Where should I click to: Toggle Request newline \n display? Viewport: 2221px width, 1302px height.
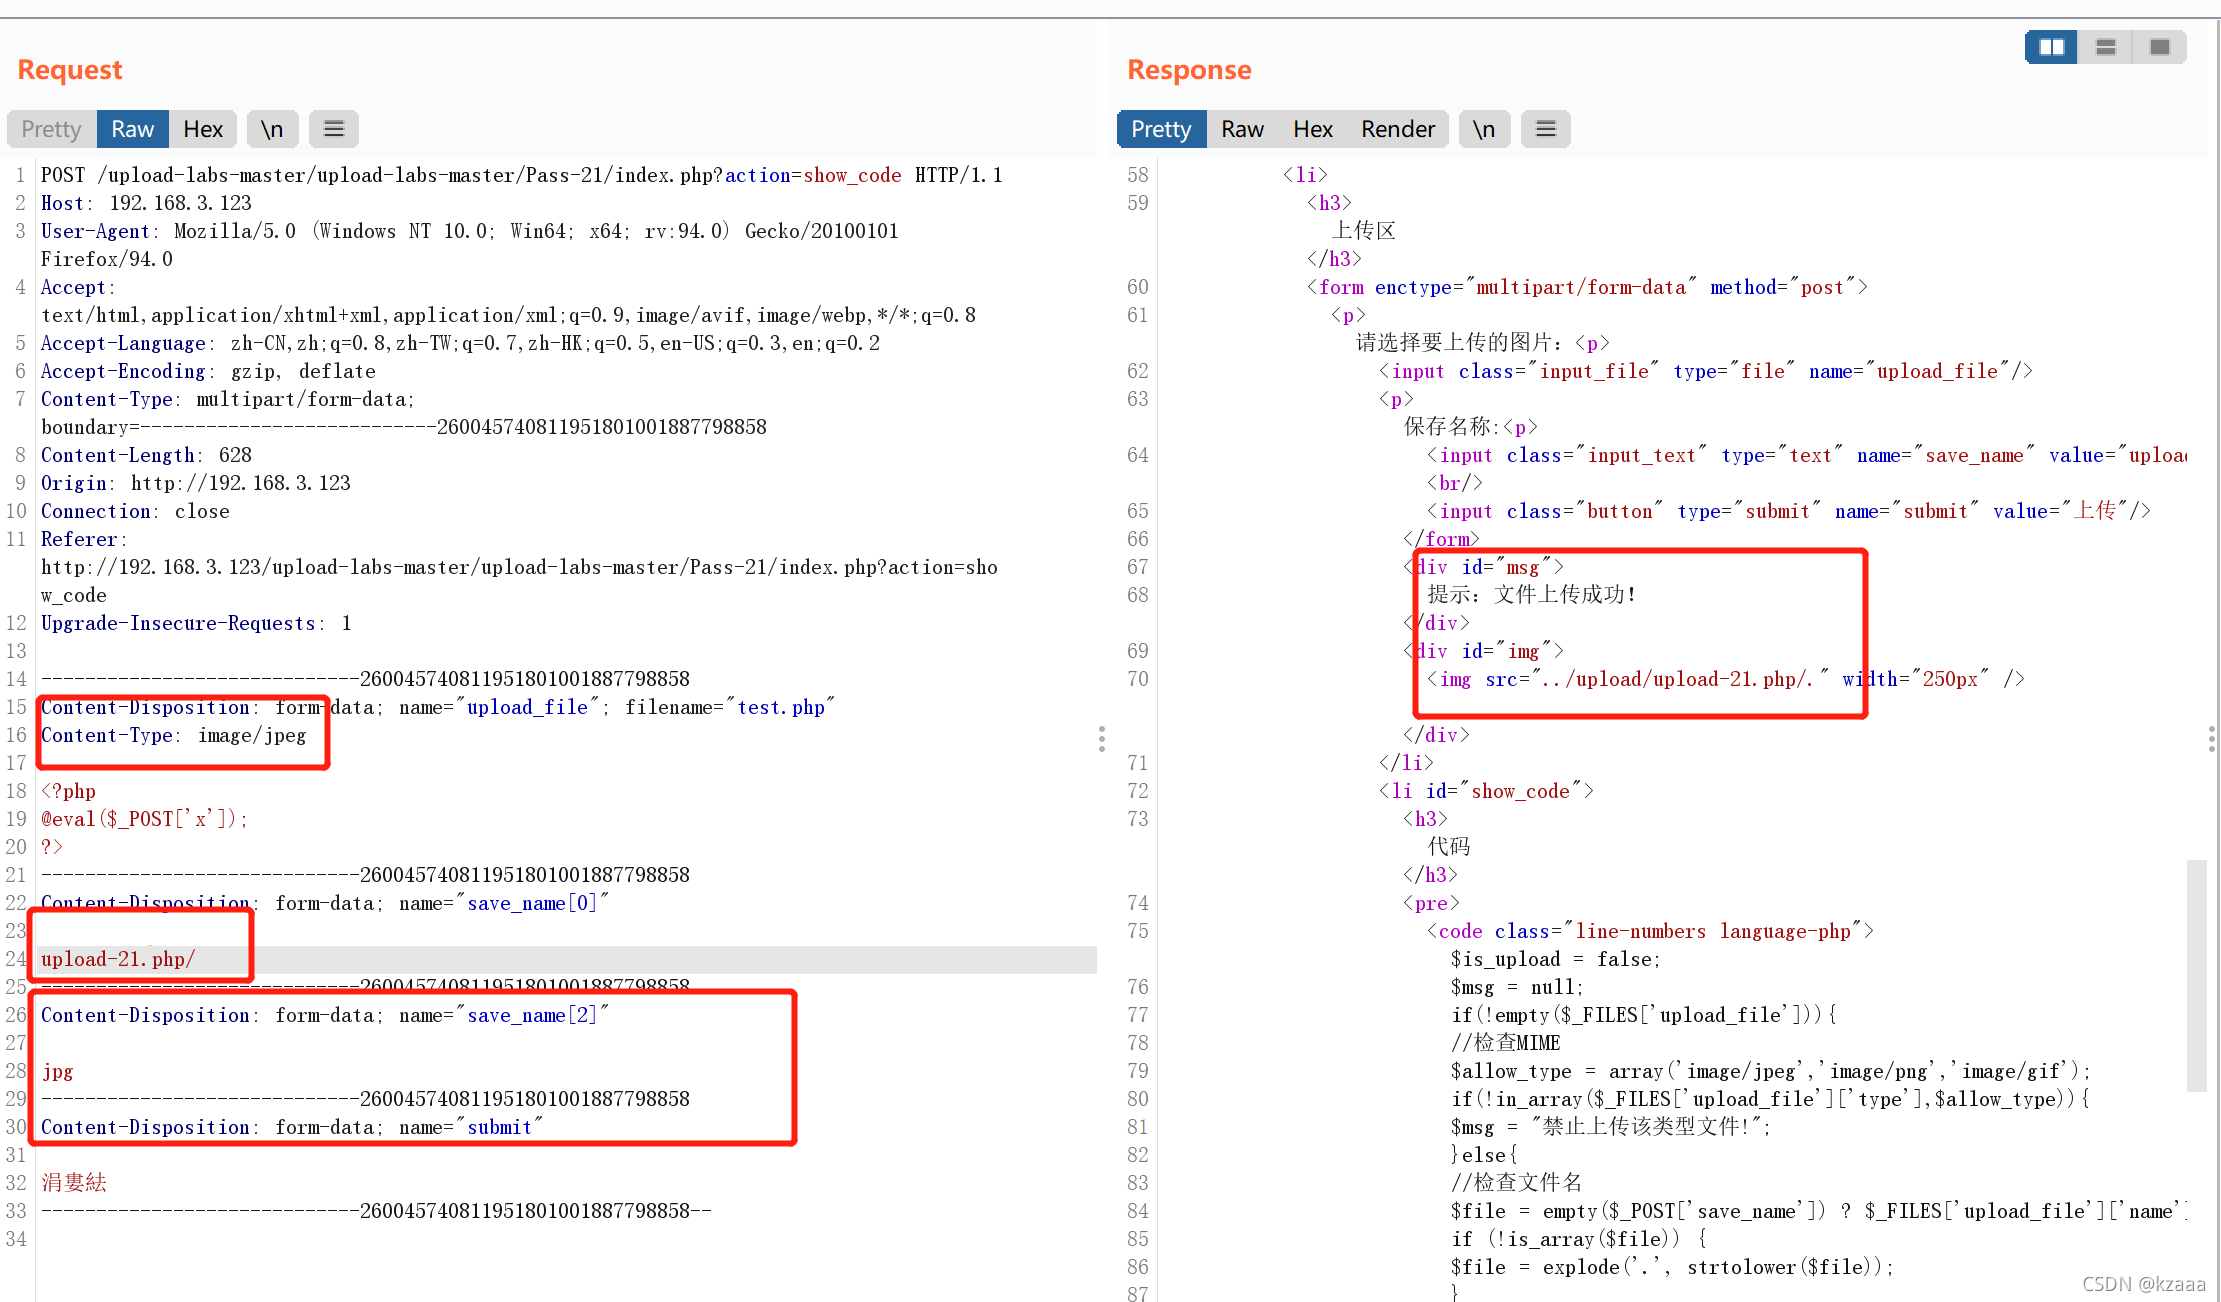click(x=272, y=129)
